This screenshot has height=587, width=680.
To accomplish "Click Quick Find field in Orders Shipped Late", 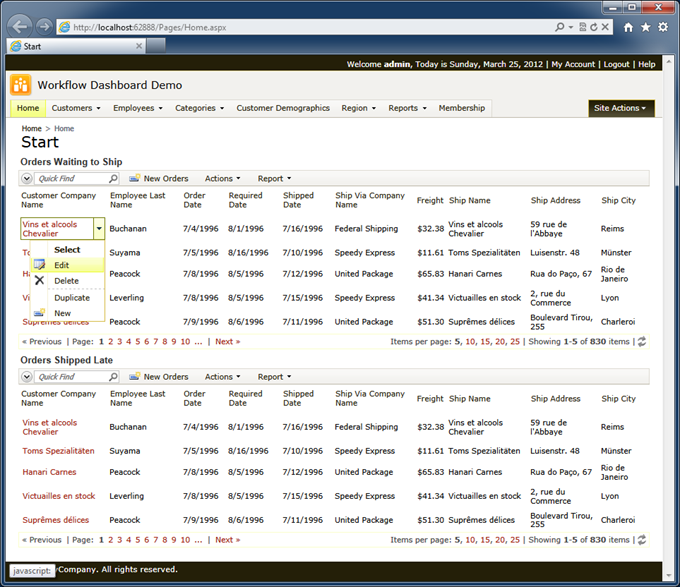I will [x=72, y=376].
